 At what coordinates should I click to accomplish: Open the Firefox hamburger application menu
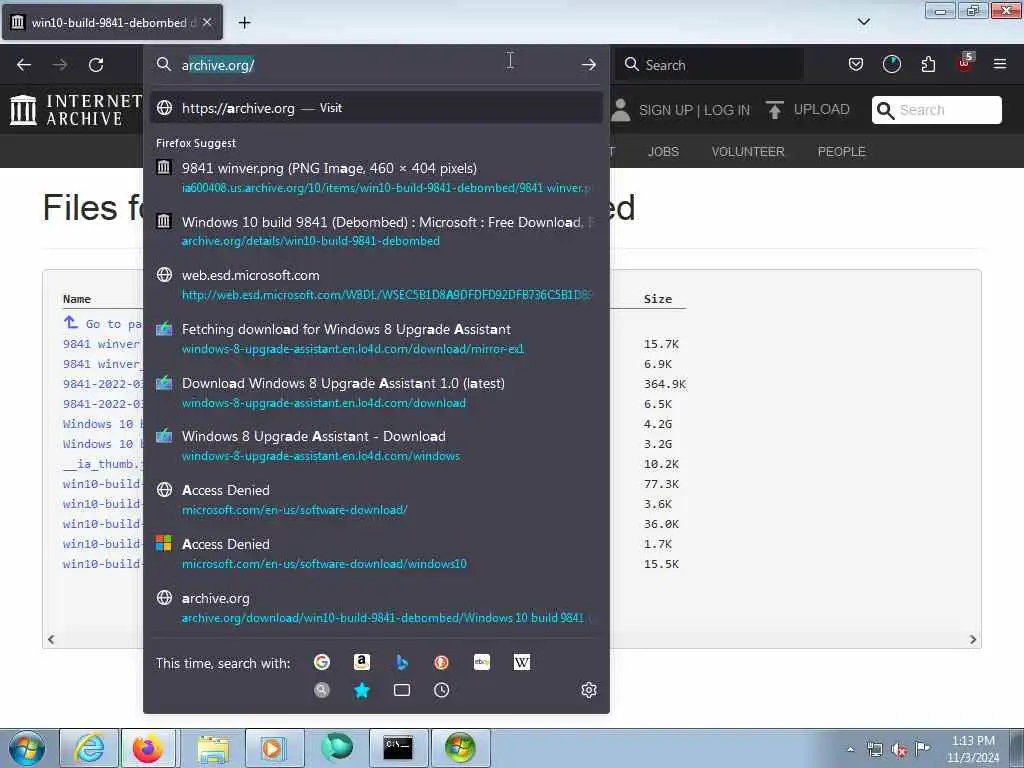point(1000,64)
